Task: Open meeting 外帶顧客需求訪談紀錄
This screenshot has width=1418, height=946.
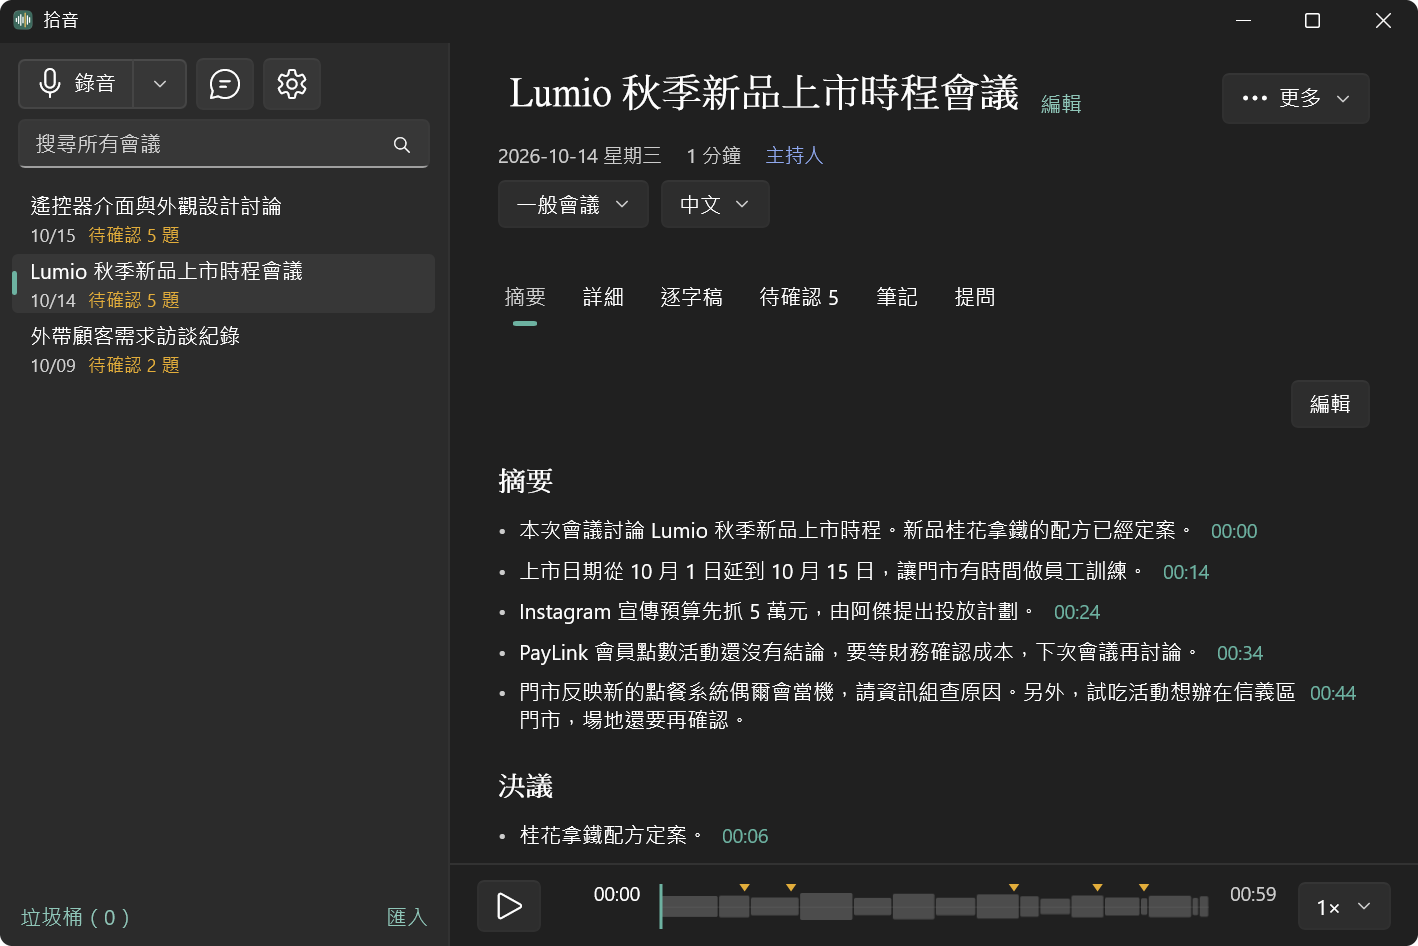Action: 223,350
